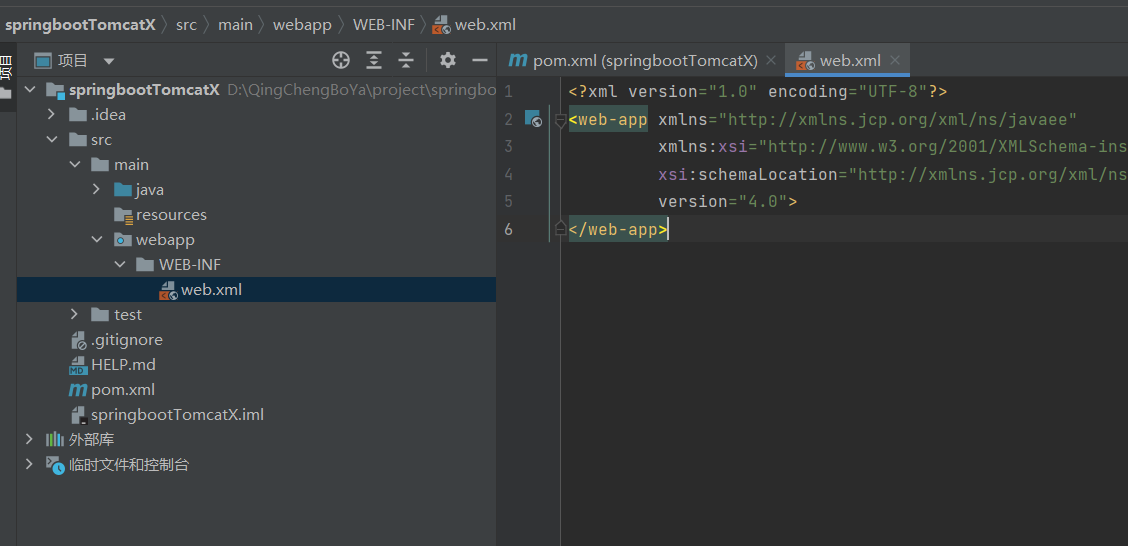This screenshot has height=546, width=1128.
Task: Collapse the webapp folder arrow
Action: (97, 240)
